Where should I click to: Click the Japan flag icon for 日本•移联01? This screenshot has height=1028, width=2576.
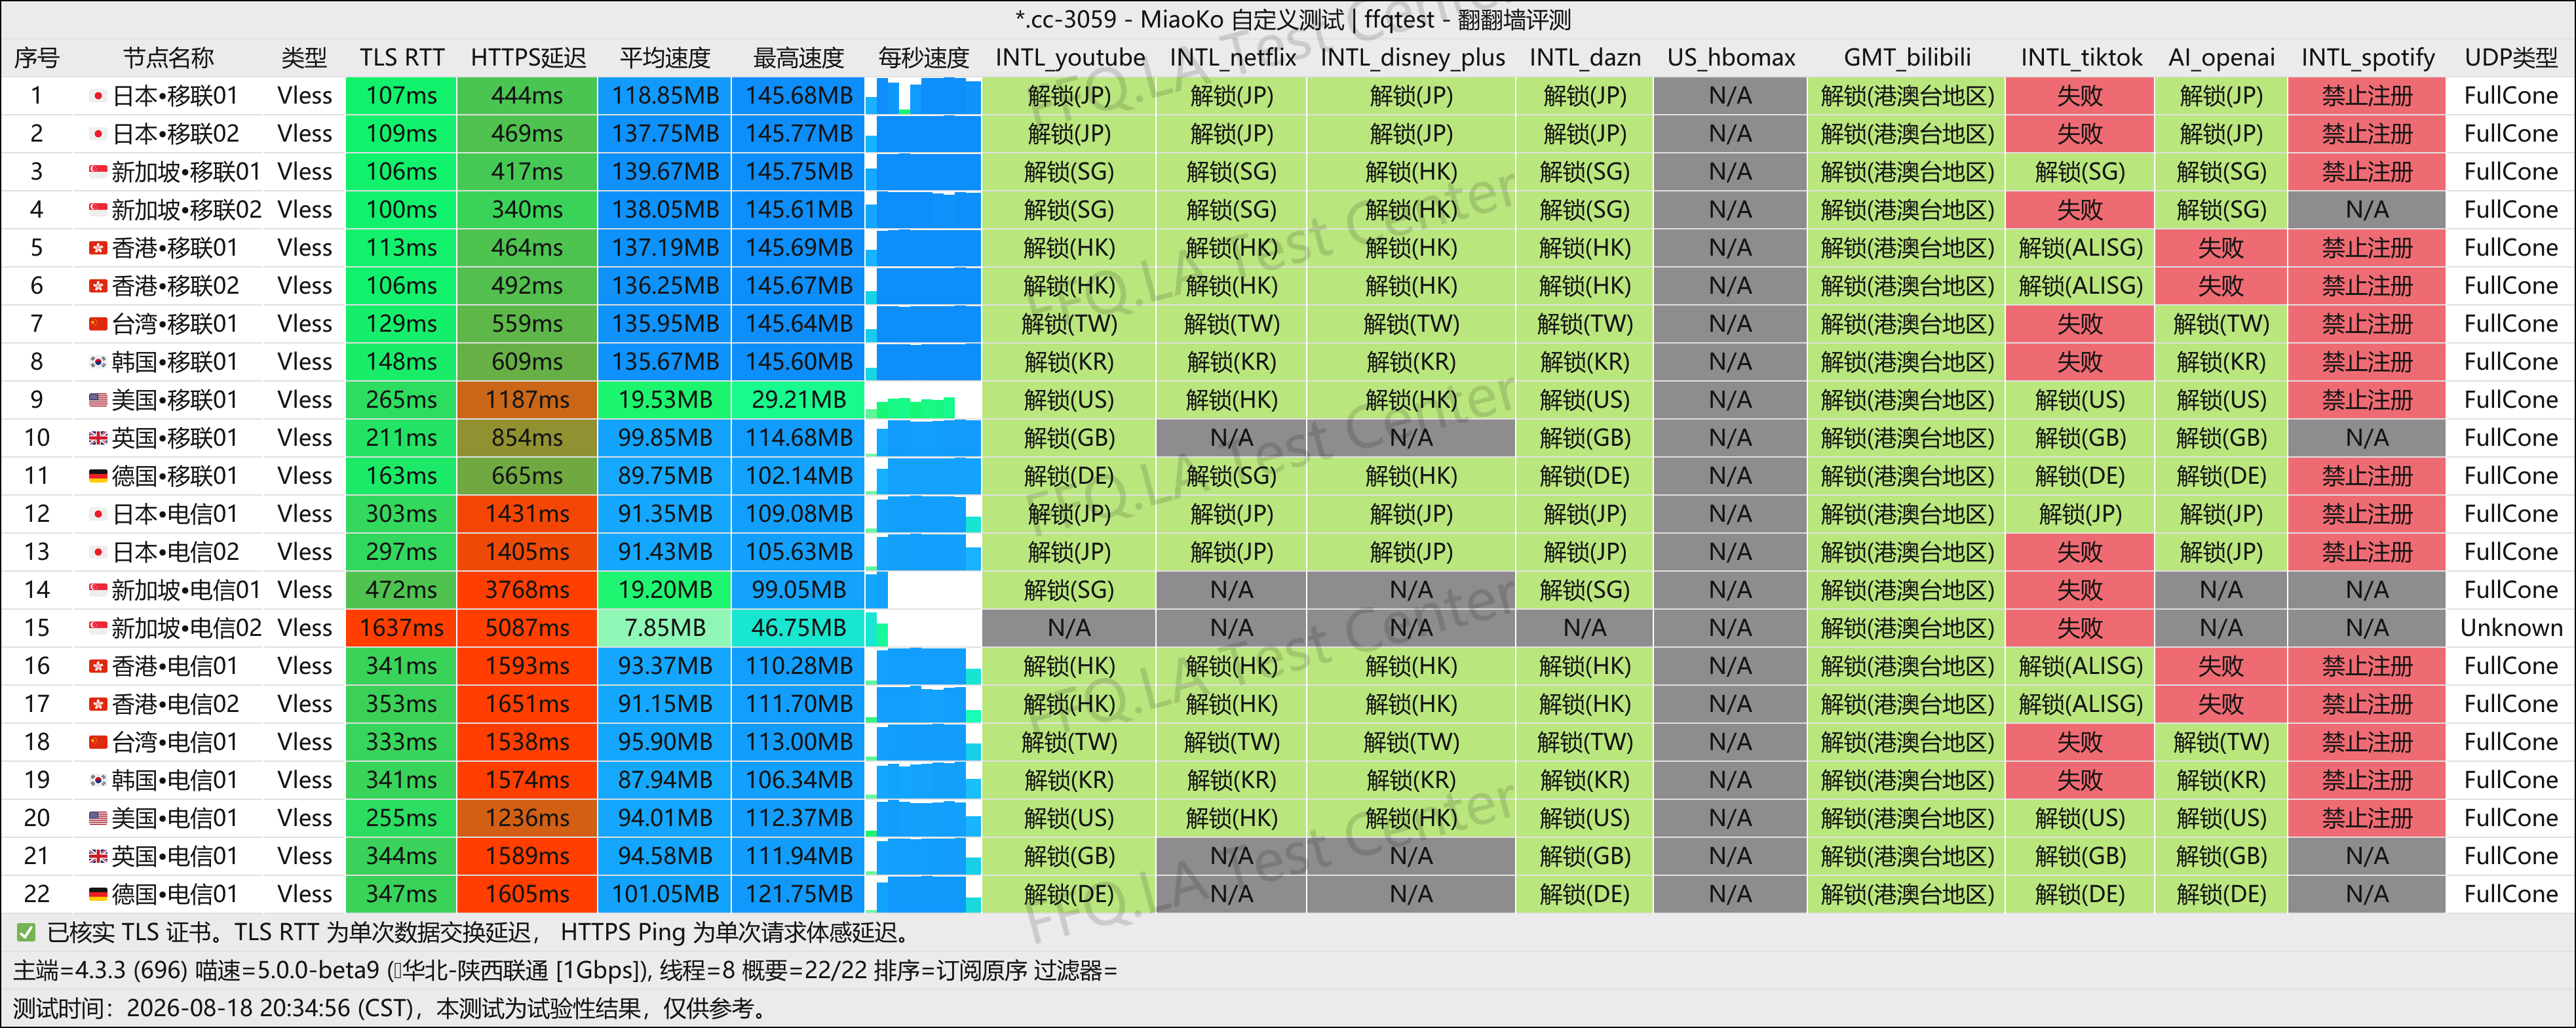pos(98,96)
